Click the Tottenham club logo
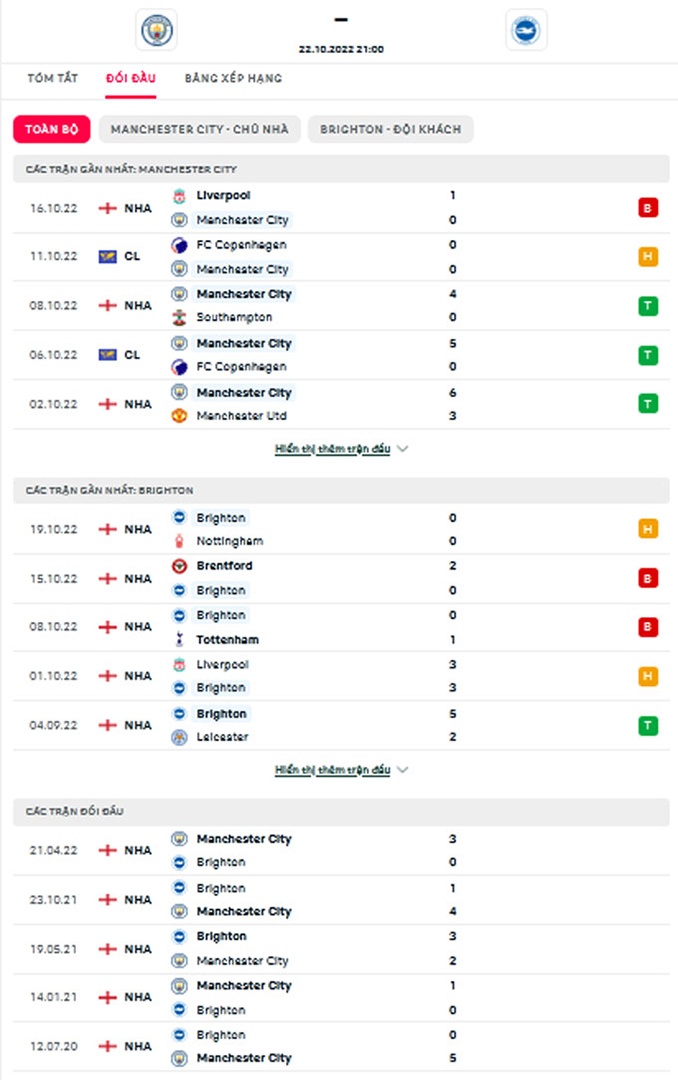Viewport: 678px width, 1080px height. click(179, 640)
